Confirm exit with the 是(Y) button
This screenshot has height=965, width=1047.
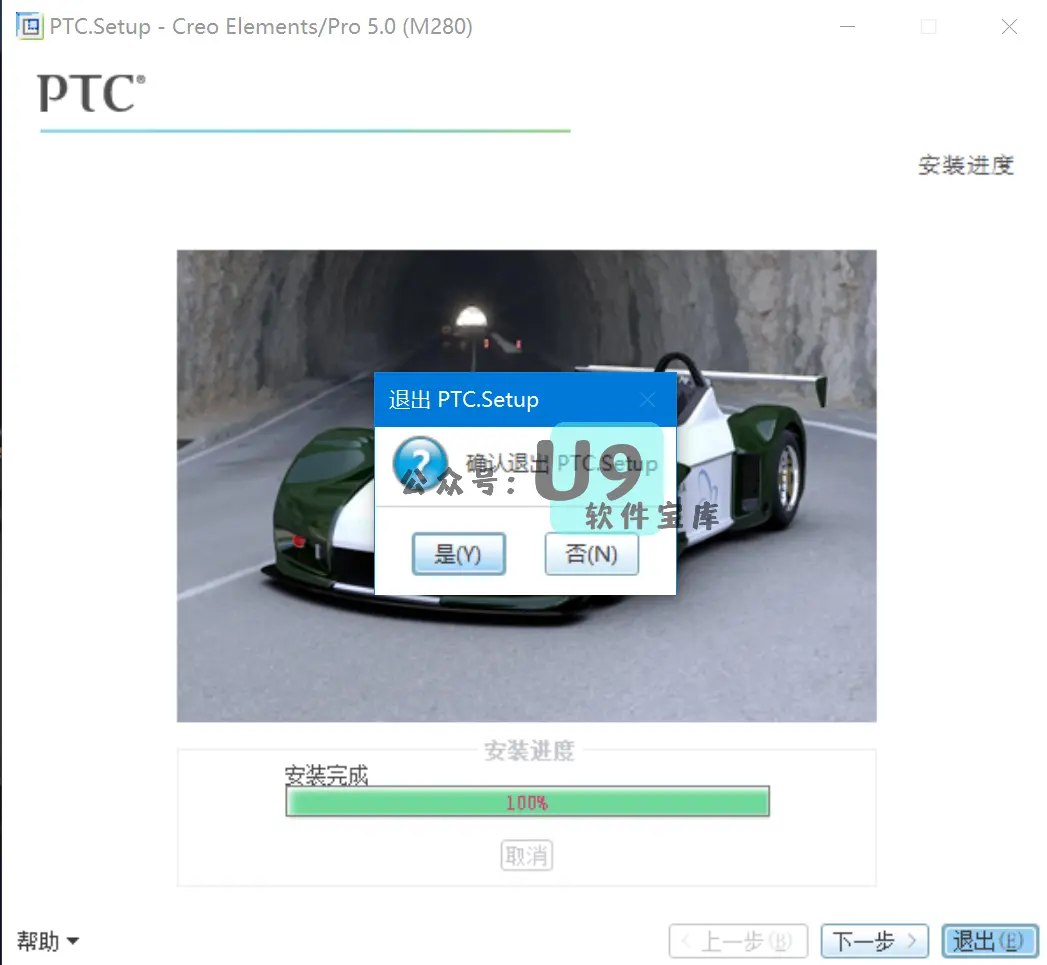pos(458,554)
